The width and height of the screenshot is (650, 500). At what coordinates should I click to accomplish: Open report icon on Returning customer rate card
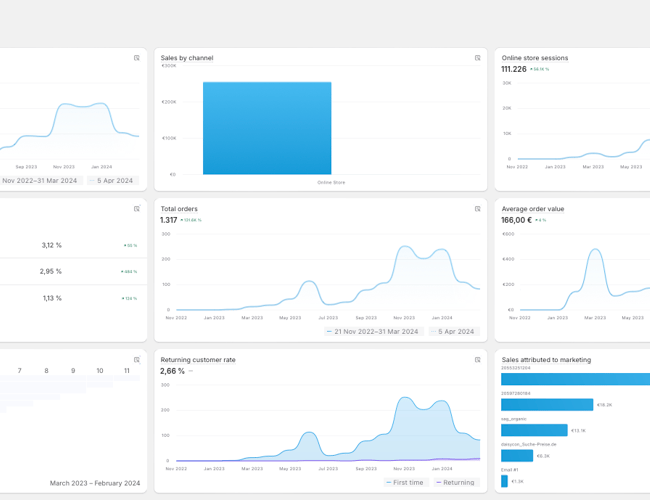[477, 359]
